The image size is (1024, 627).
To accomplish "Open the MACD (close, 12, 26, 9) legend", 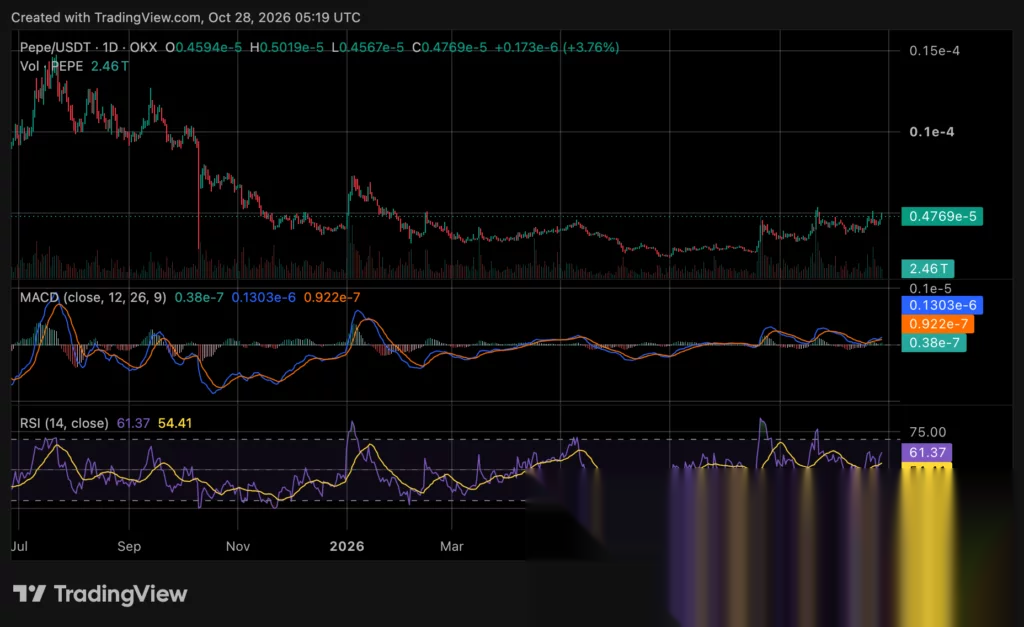I will tap(93, 297).
